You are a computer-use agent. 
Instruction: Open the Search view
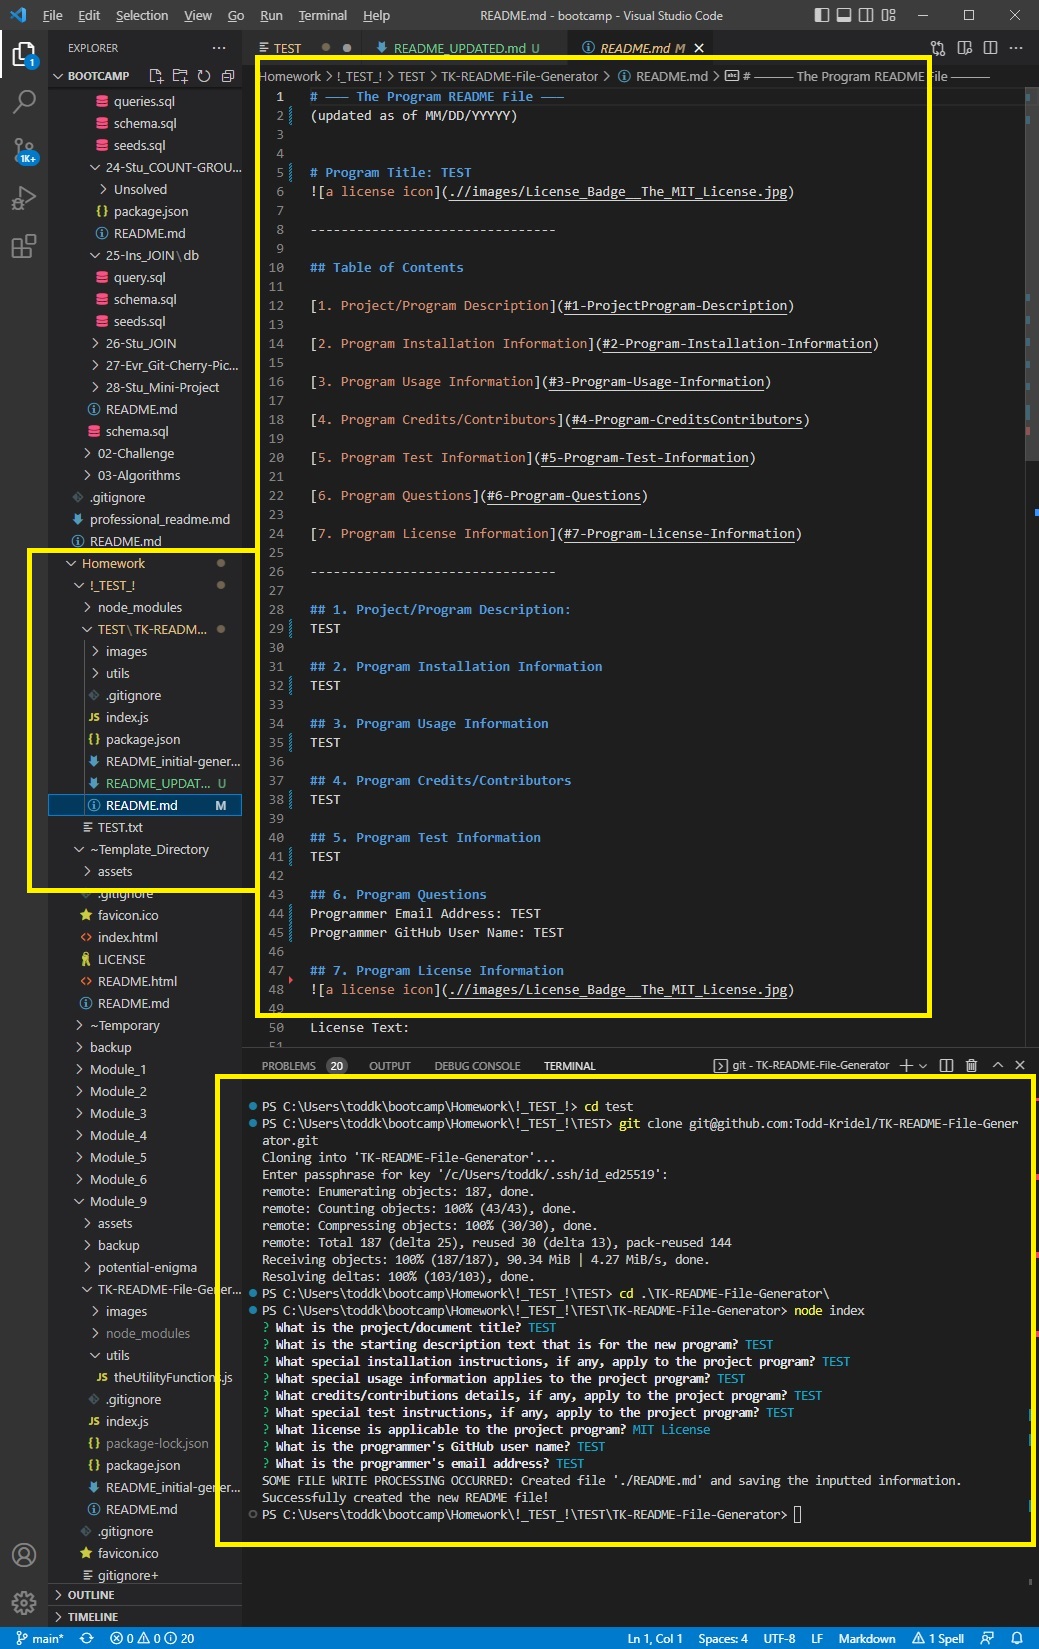[24, 101]
